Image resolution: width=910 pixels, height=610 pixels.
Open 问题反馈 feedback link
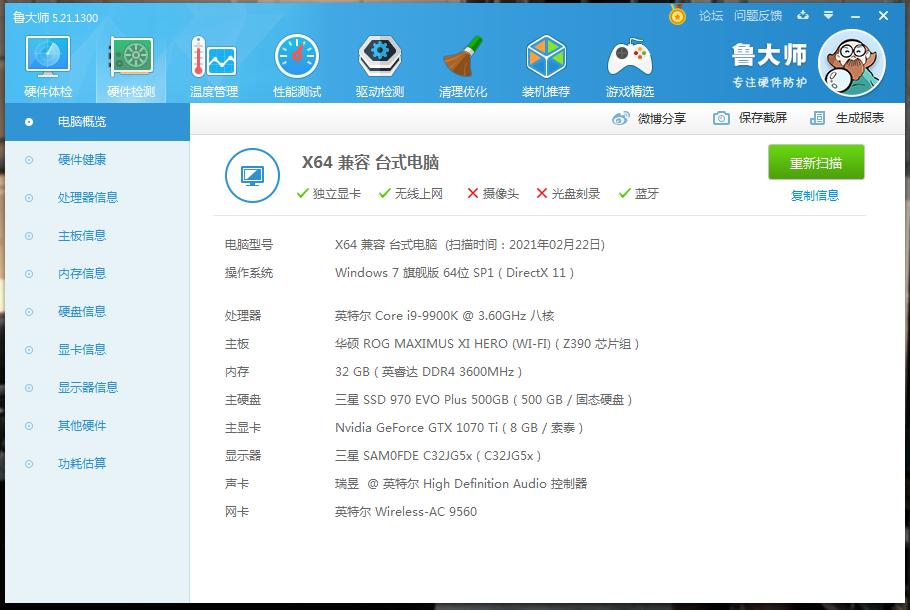(x=758, y=16)
